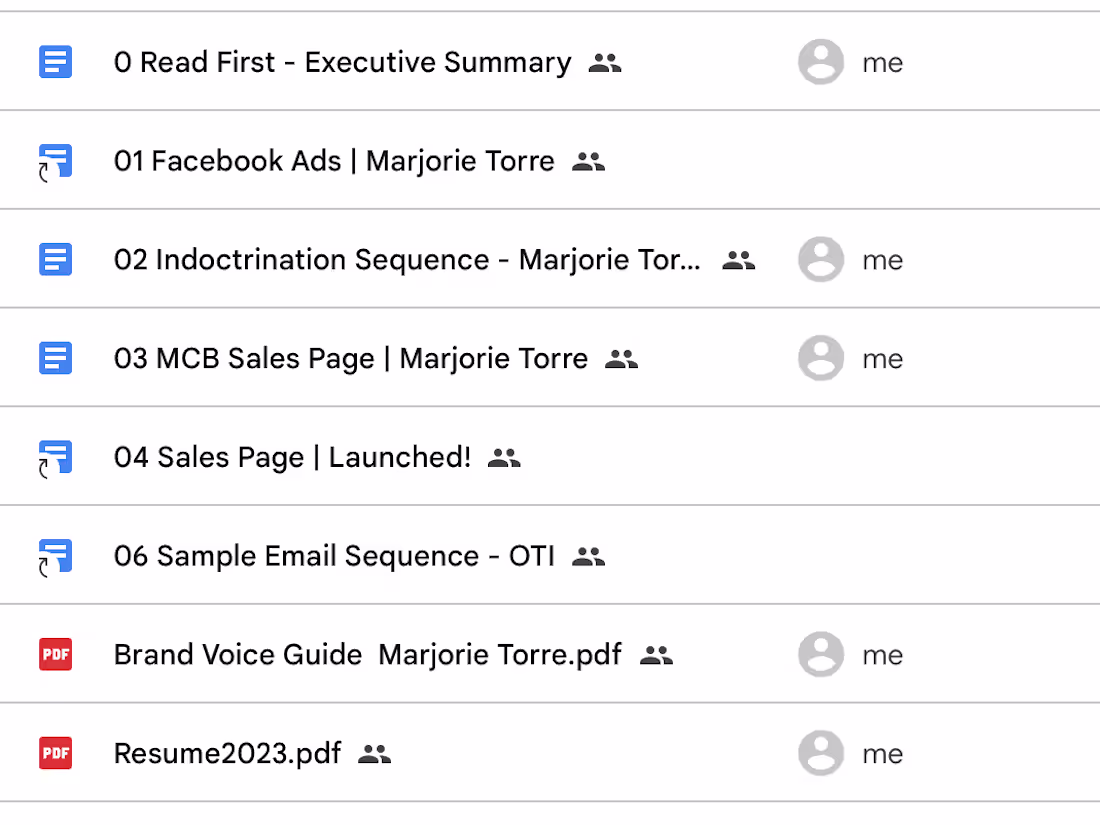Image resolution: width=1100 pixels, height=825 pixels.
Task: Click shortcut icon beside 04 Sales Page Launched
Action: coord(56,458)
